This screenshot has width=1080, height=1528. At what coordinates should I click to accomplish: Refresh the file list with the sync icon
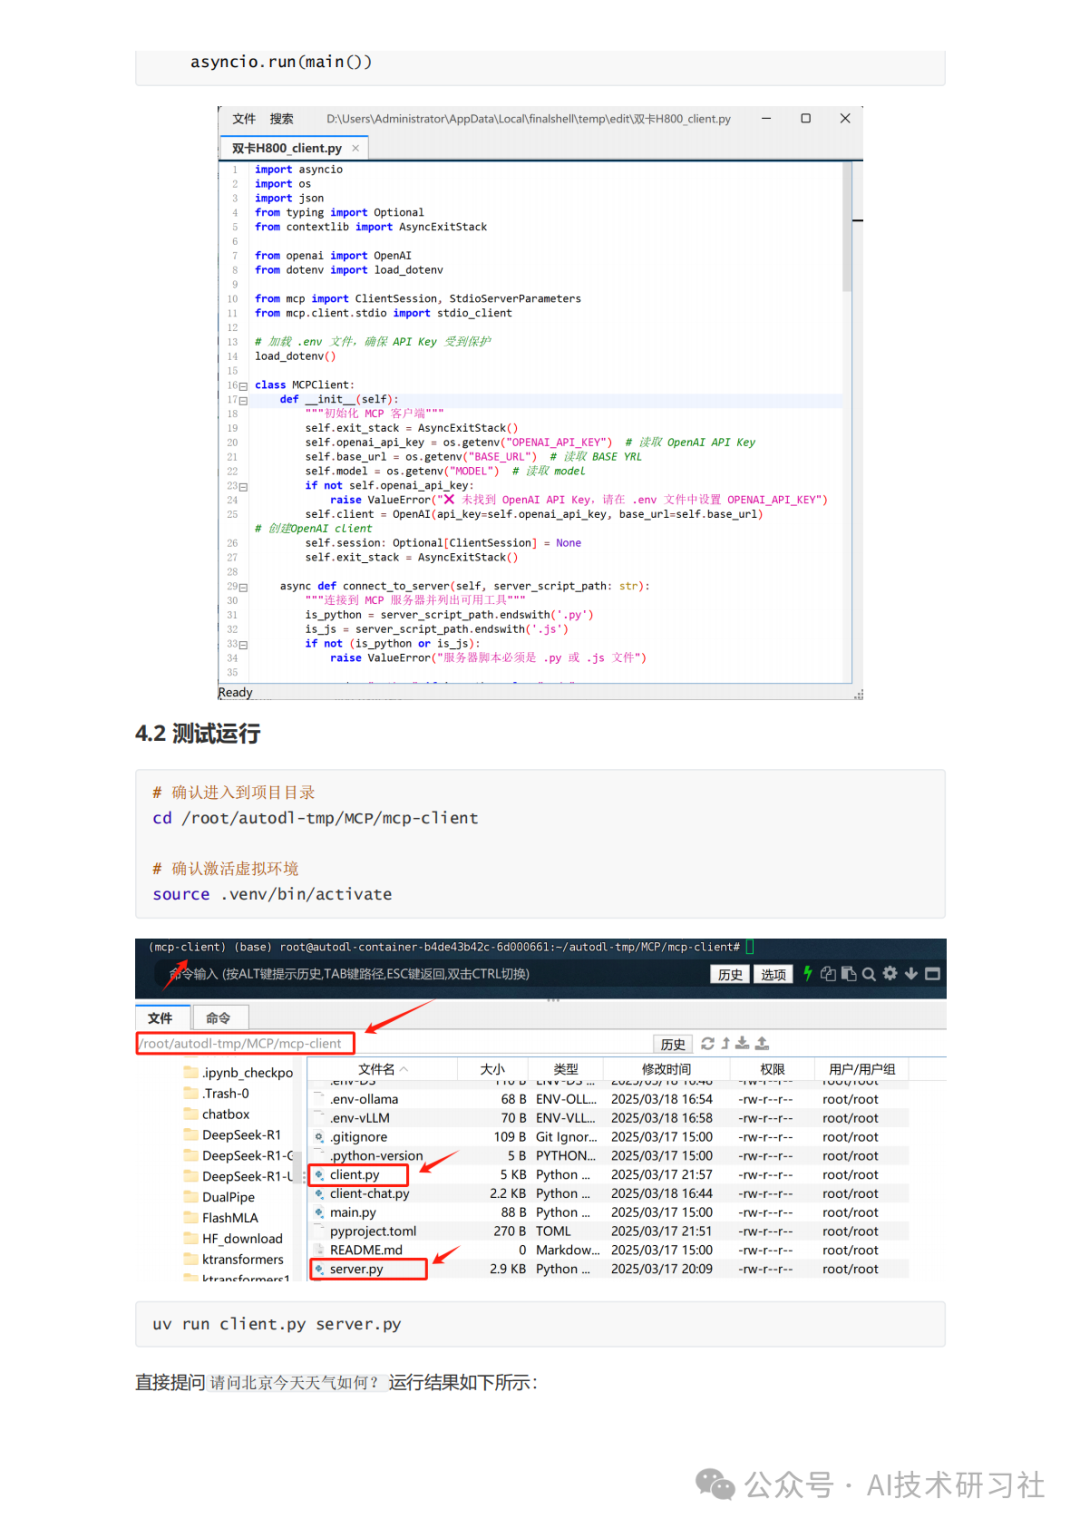[708, 1043]
